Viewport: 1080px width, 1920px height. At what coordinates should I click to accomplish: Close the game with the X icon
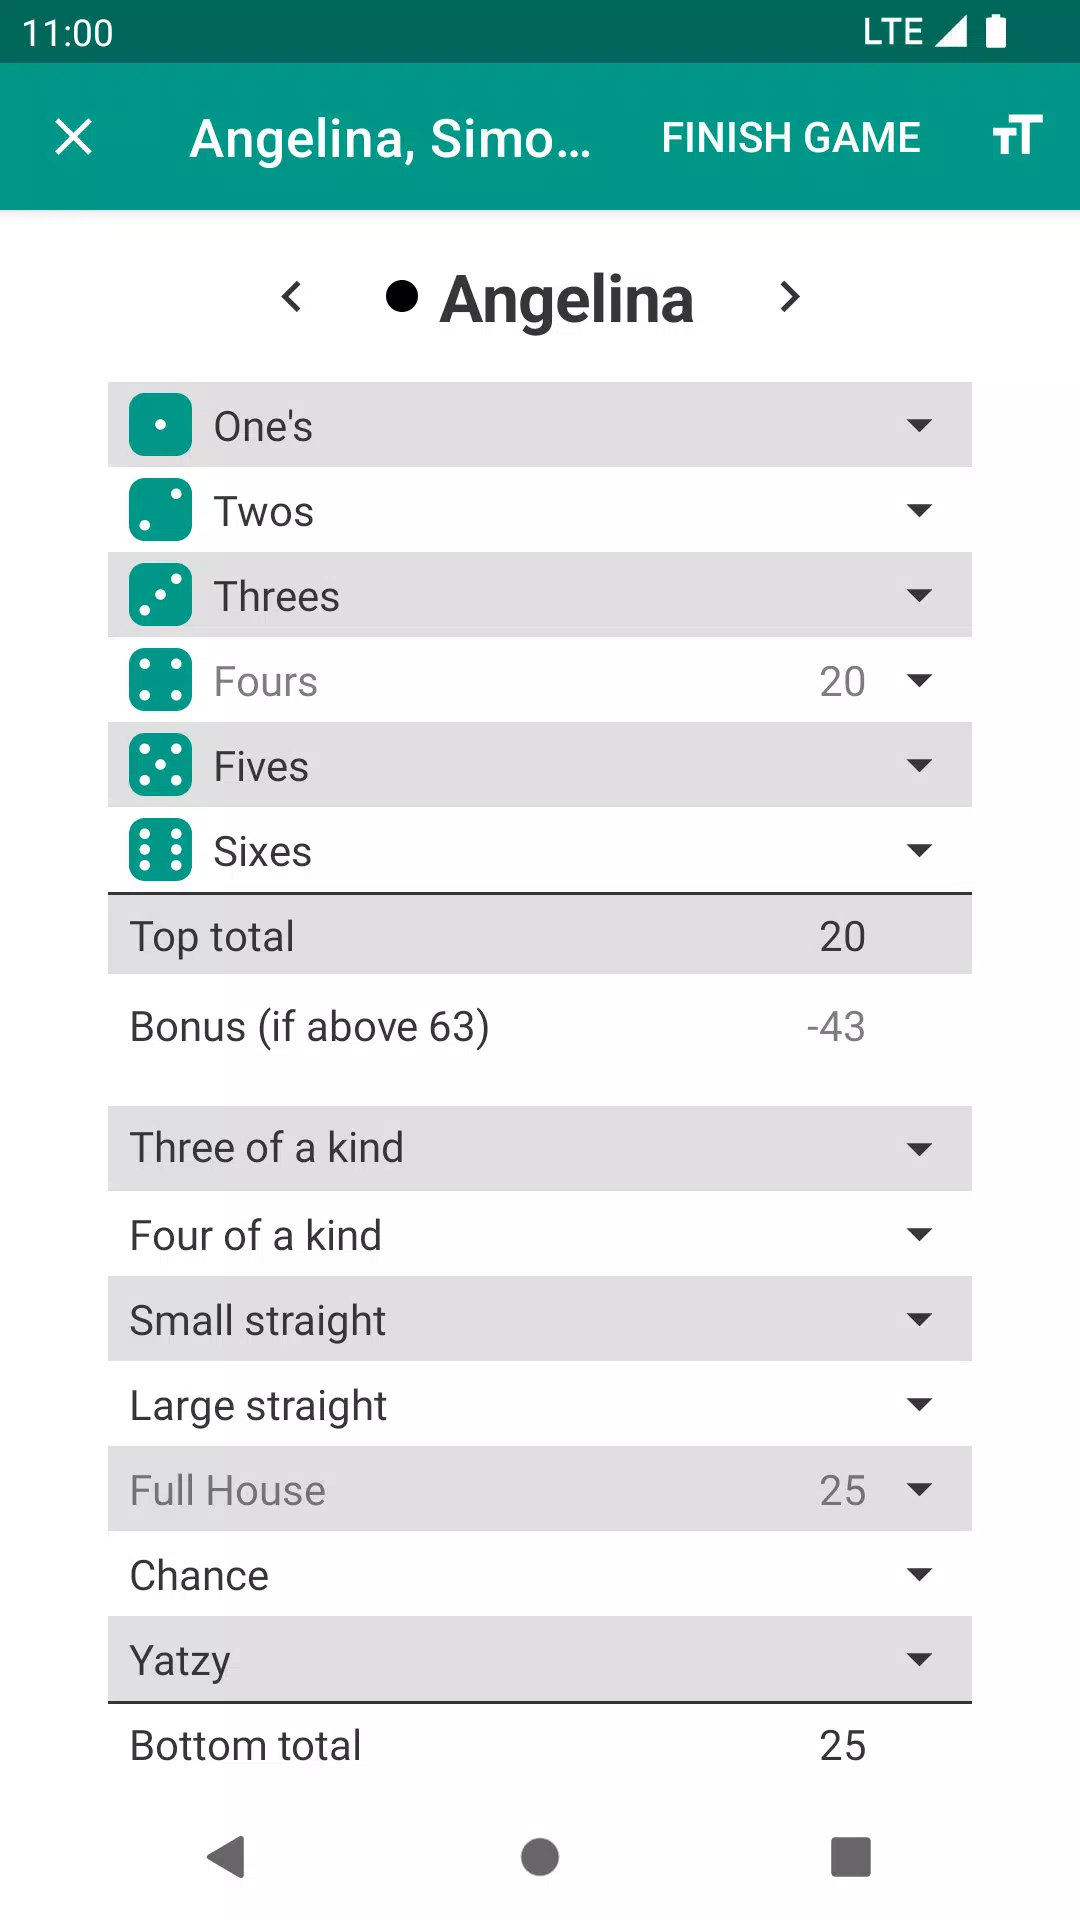(x=73, y=137)
